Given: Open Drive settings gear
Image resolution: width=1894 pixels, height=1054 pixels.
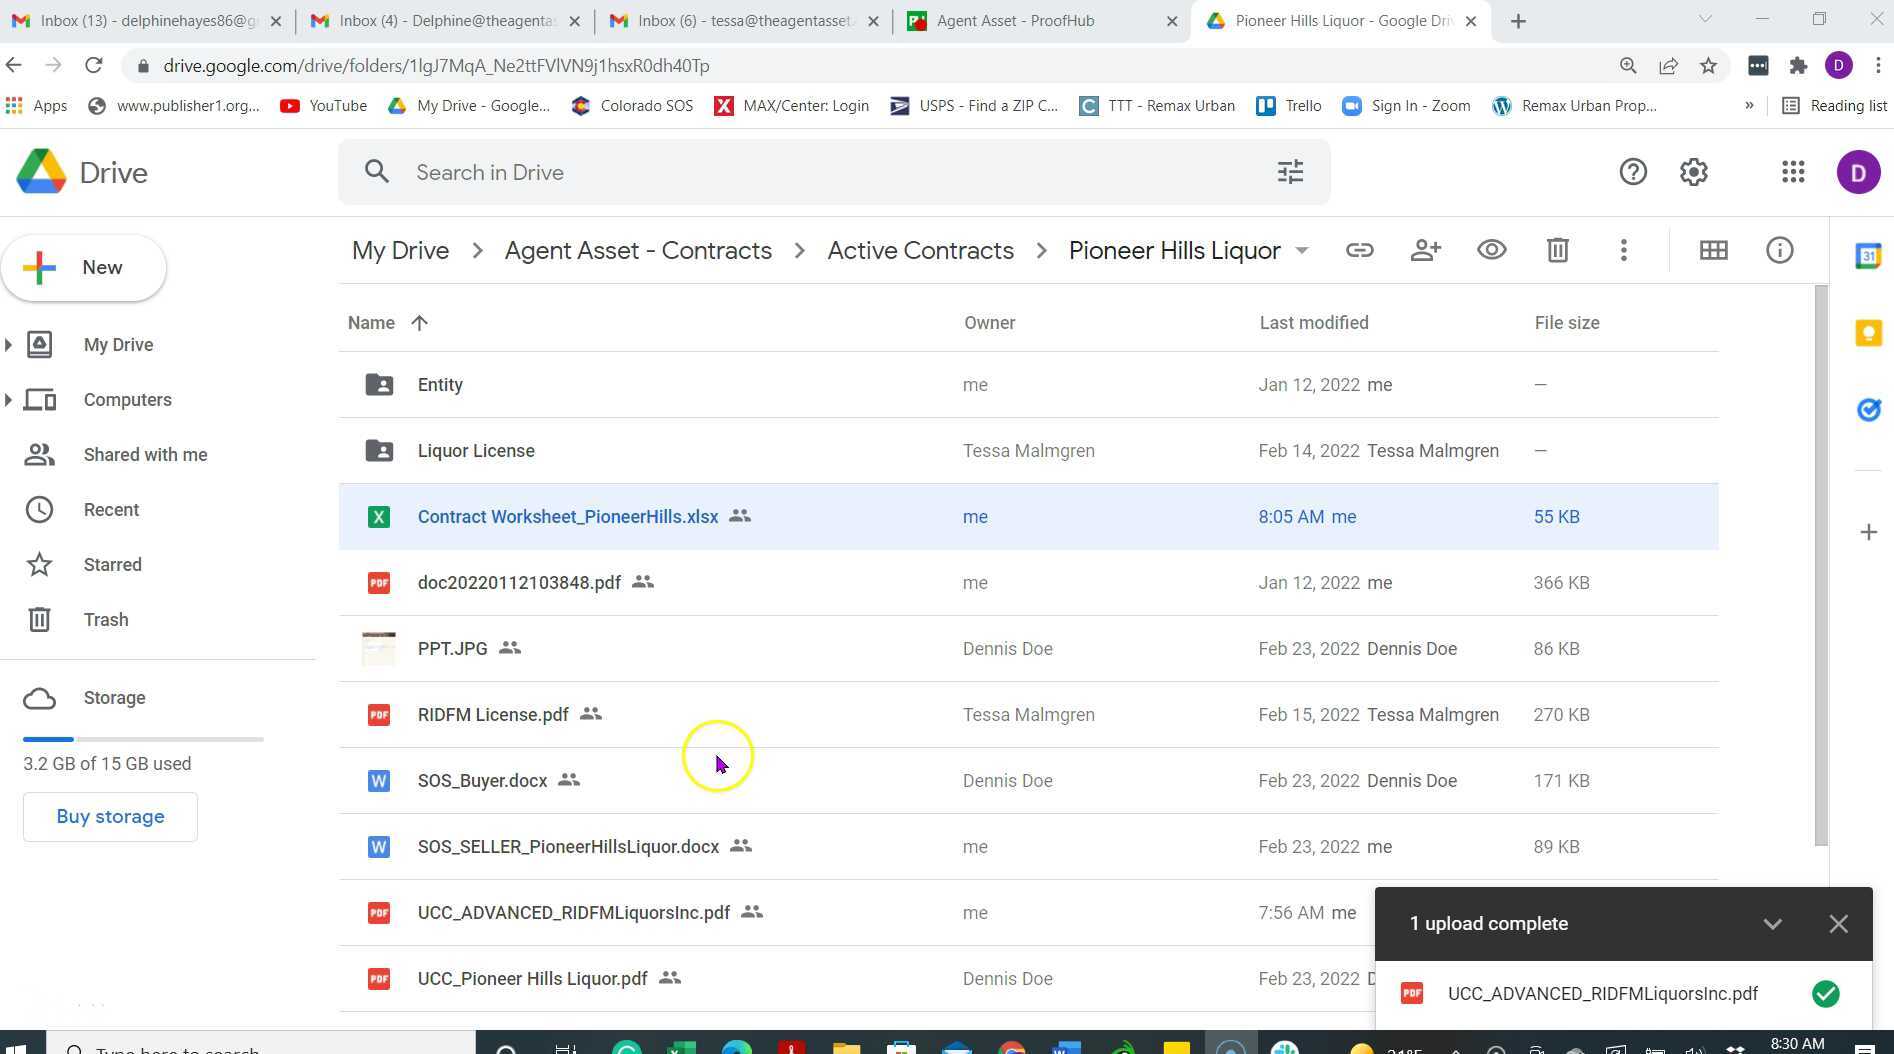Looking at the screenshot, I should point(1693,172).
